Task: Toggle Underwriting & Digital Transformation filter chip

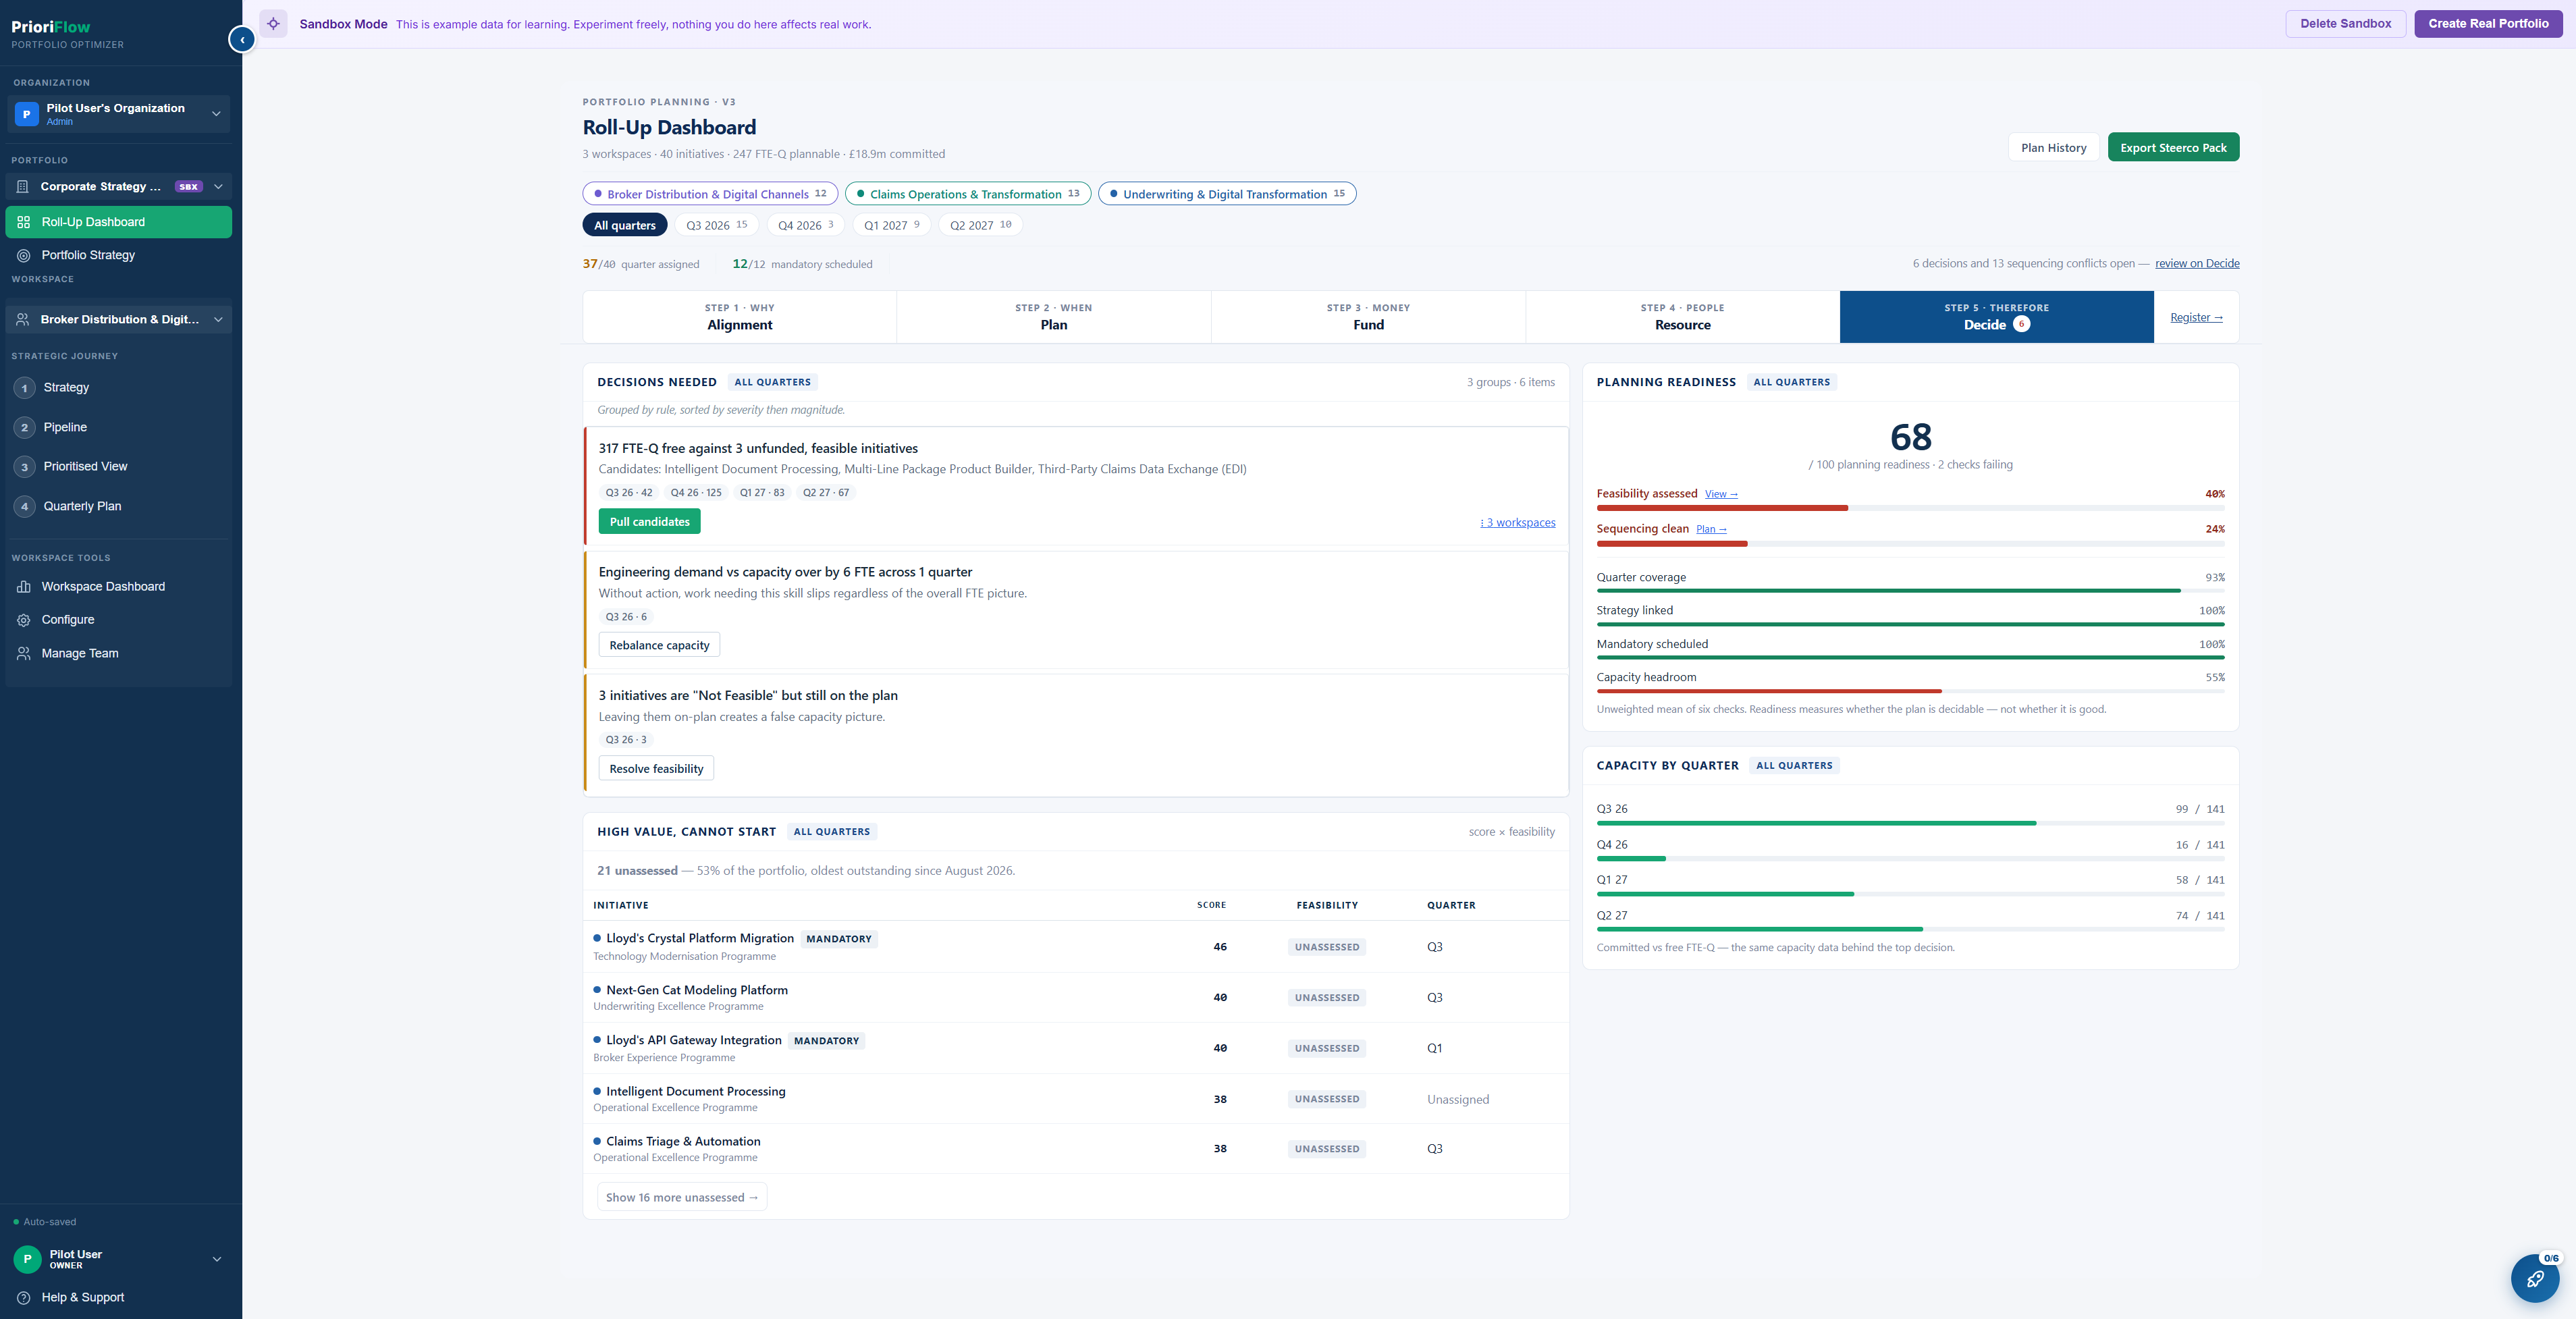Action: tap(1227, 194)
